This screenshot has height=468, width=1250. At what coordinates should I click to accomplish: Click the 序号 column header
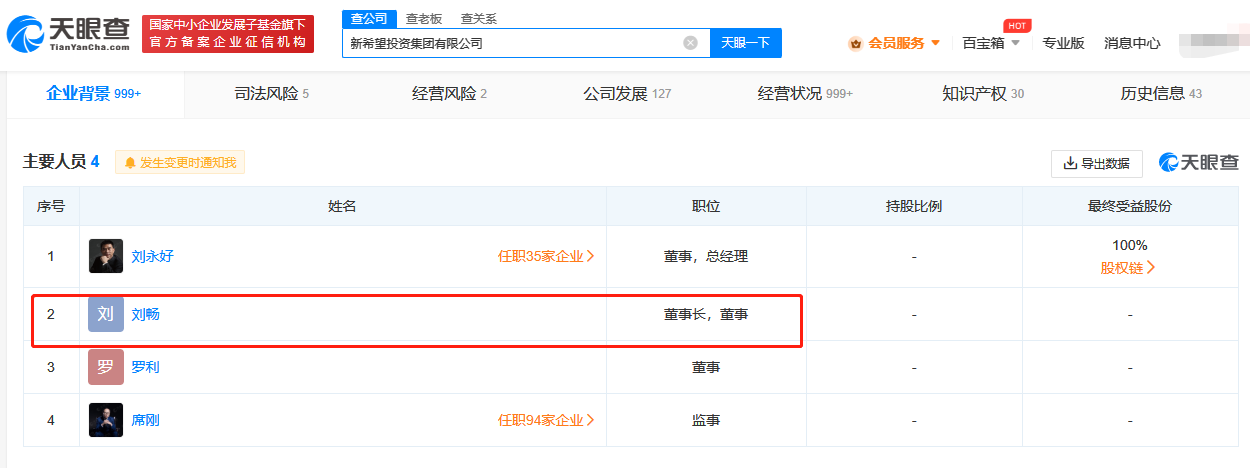(51, 206)
